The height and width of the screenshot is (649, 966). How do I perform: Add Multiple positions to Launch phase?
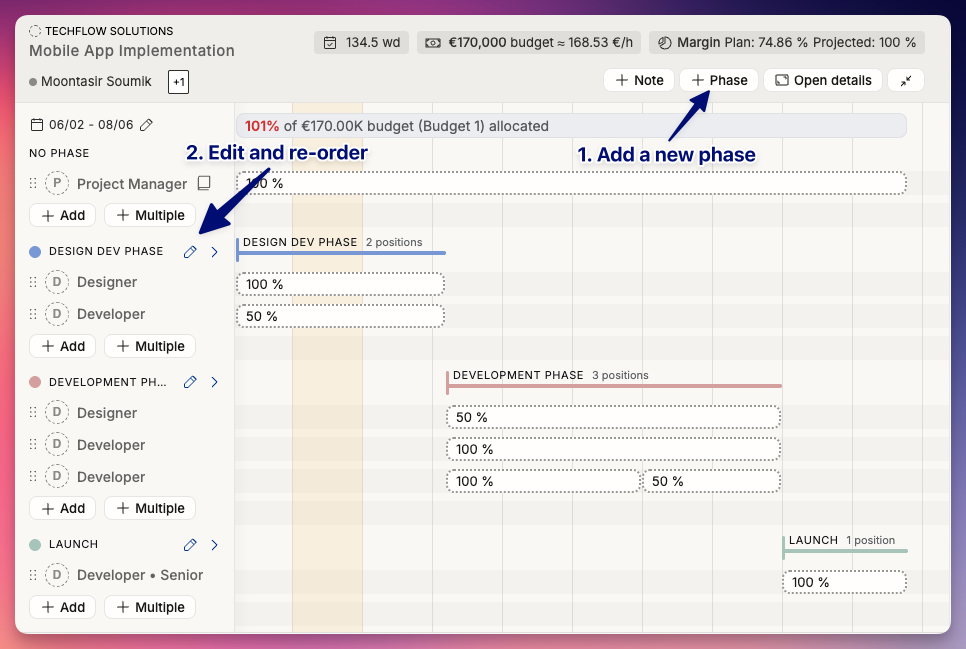(150, 607)
